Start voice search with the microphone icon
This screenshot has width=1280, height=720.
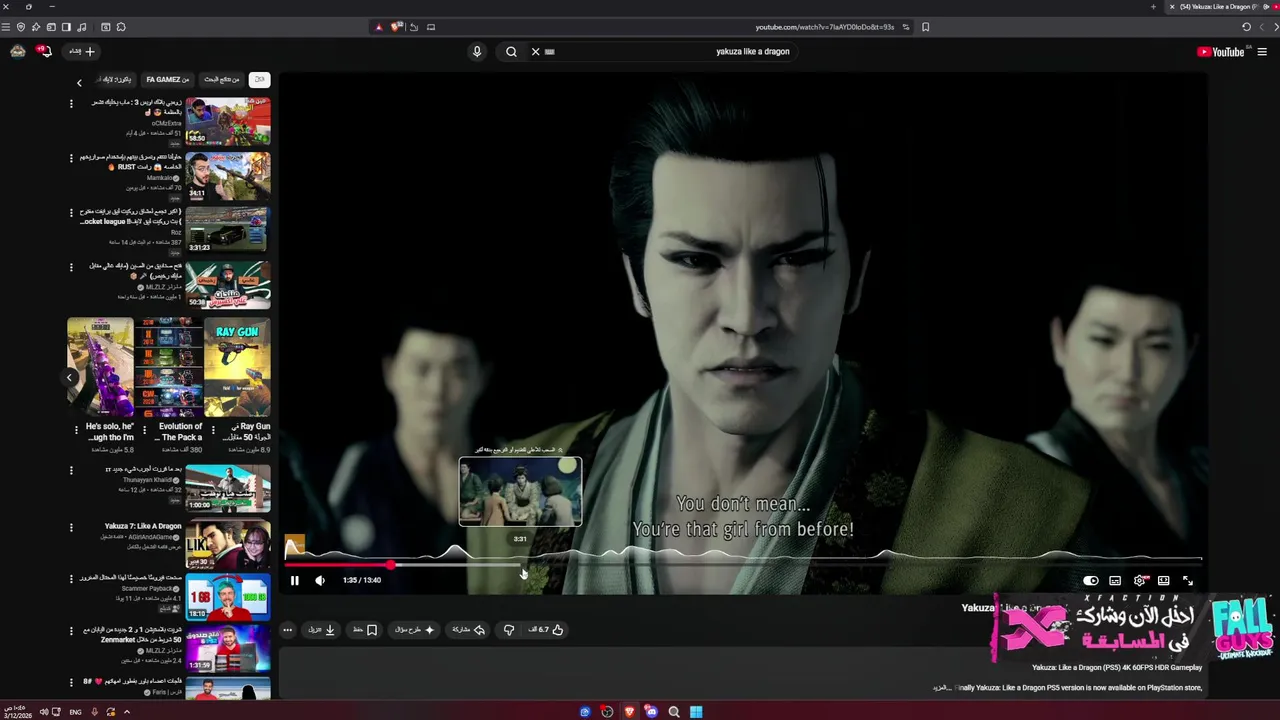pyautogui.click(x=477, y=52)
